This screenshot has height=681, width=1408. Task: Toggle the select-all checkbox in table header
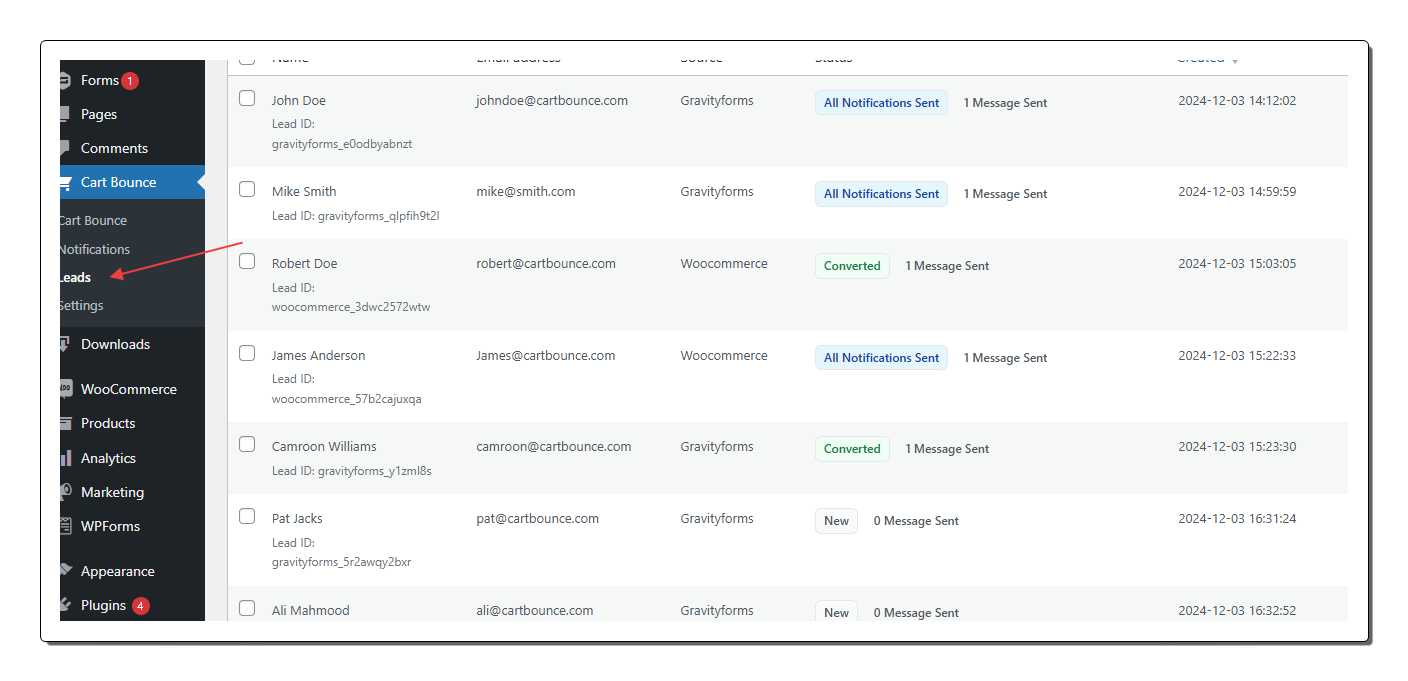tap(247, 59)
